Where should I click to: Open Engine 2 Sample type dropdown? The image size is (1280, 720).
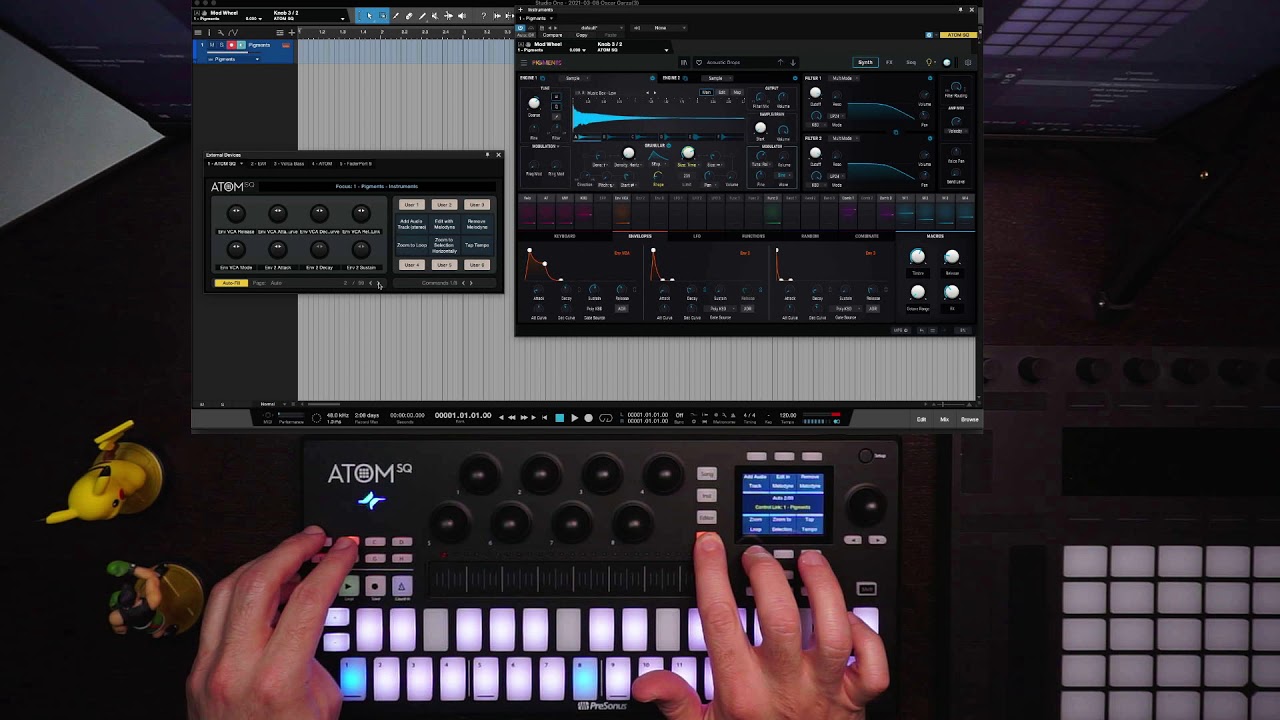(717, 78)
